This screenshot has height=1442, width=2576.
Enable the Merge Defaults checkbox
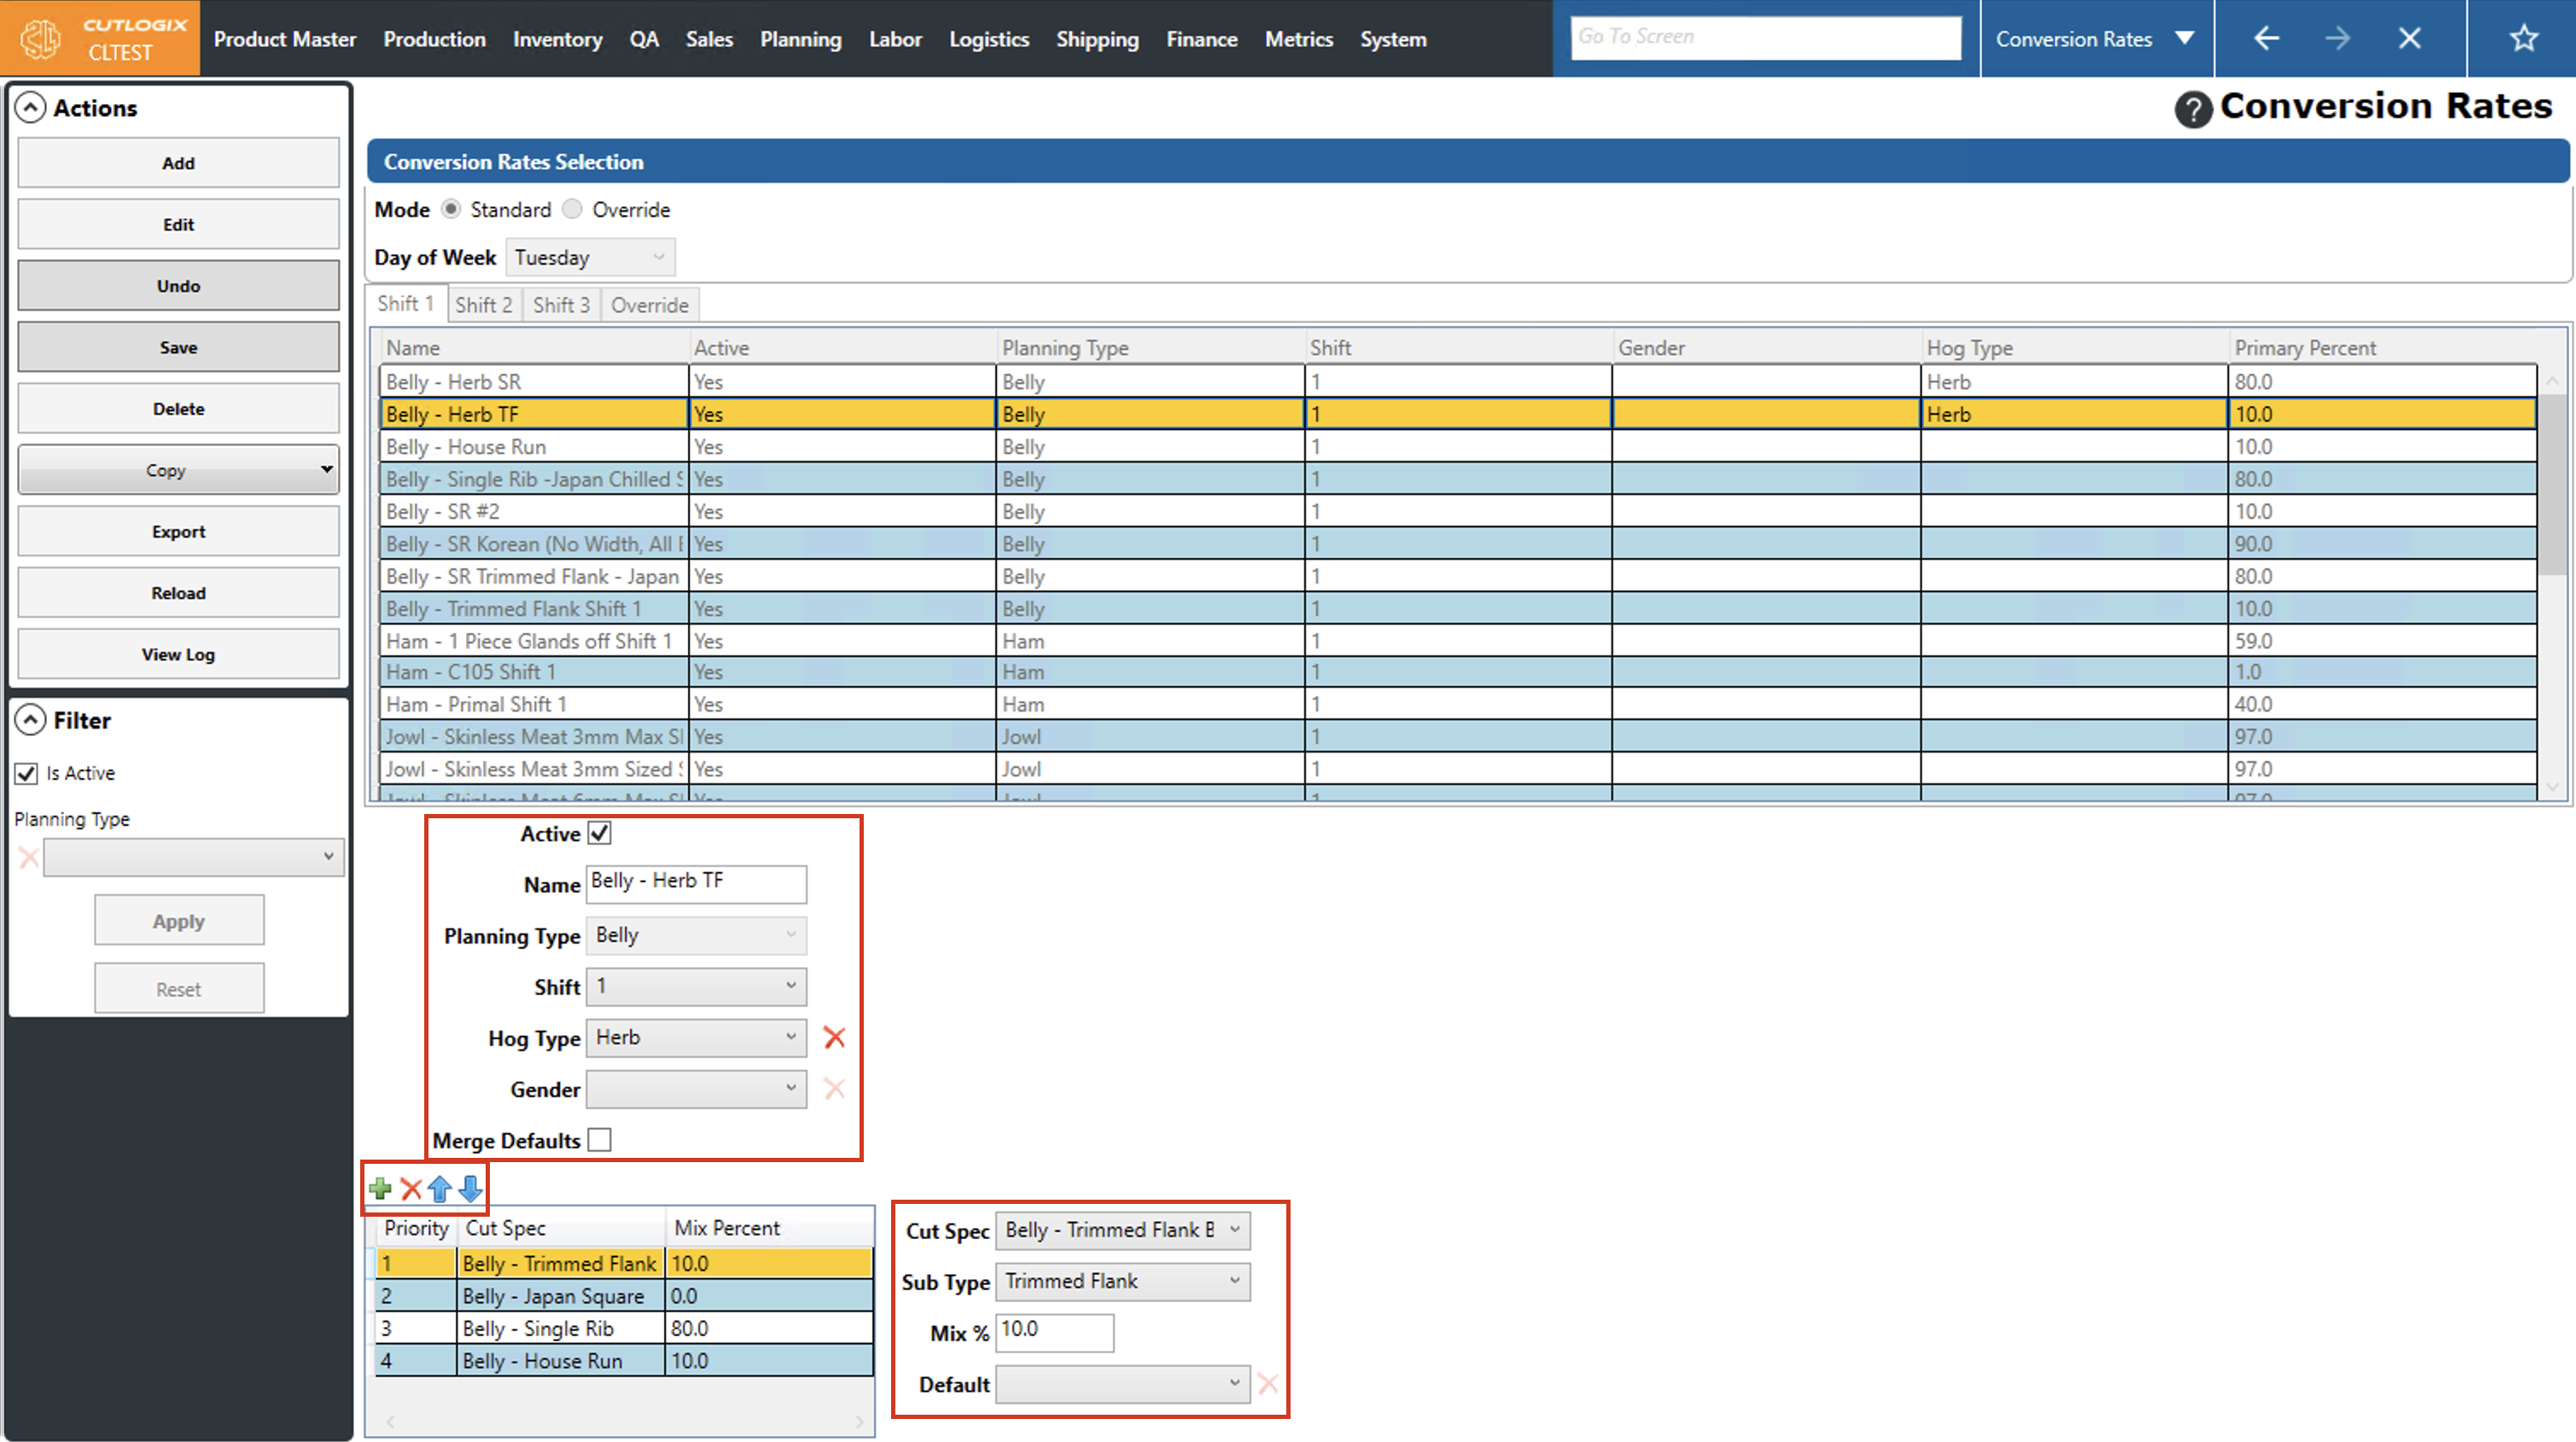click(599, 1140)
